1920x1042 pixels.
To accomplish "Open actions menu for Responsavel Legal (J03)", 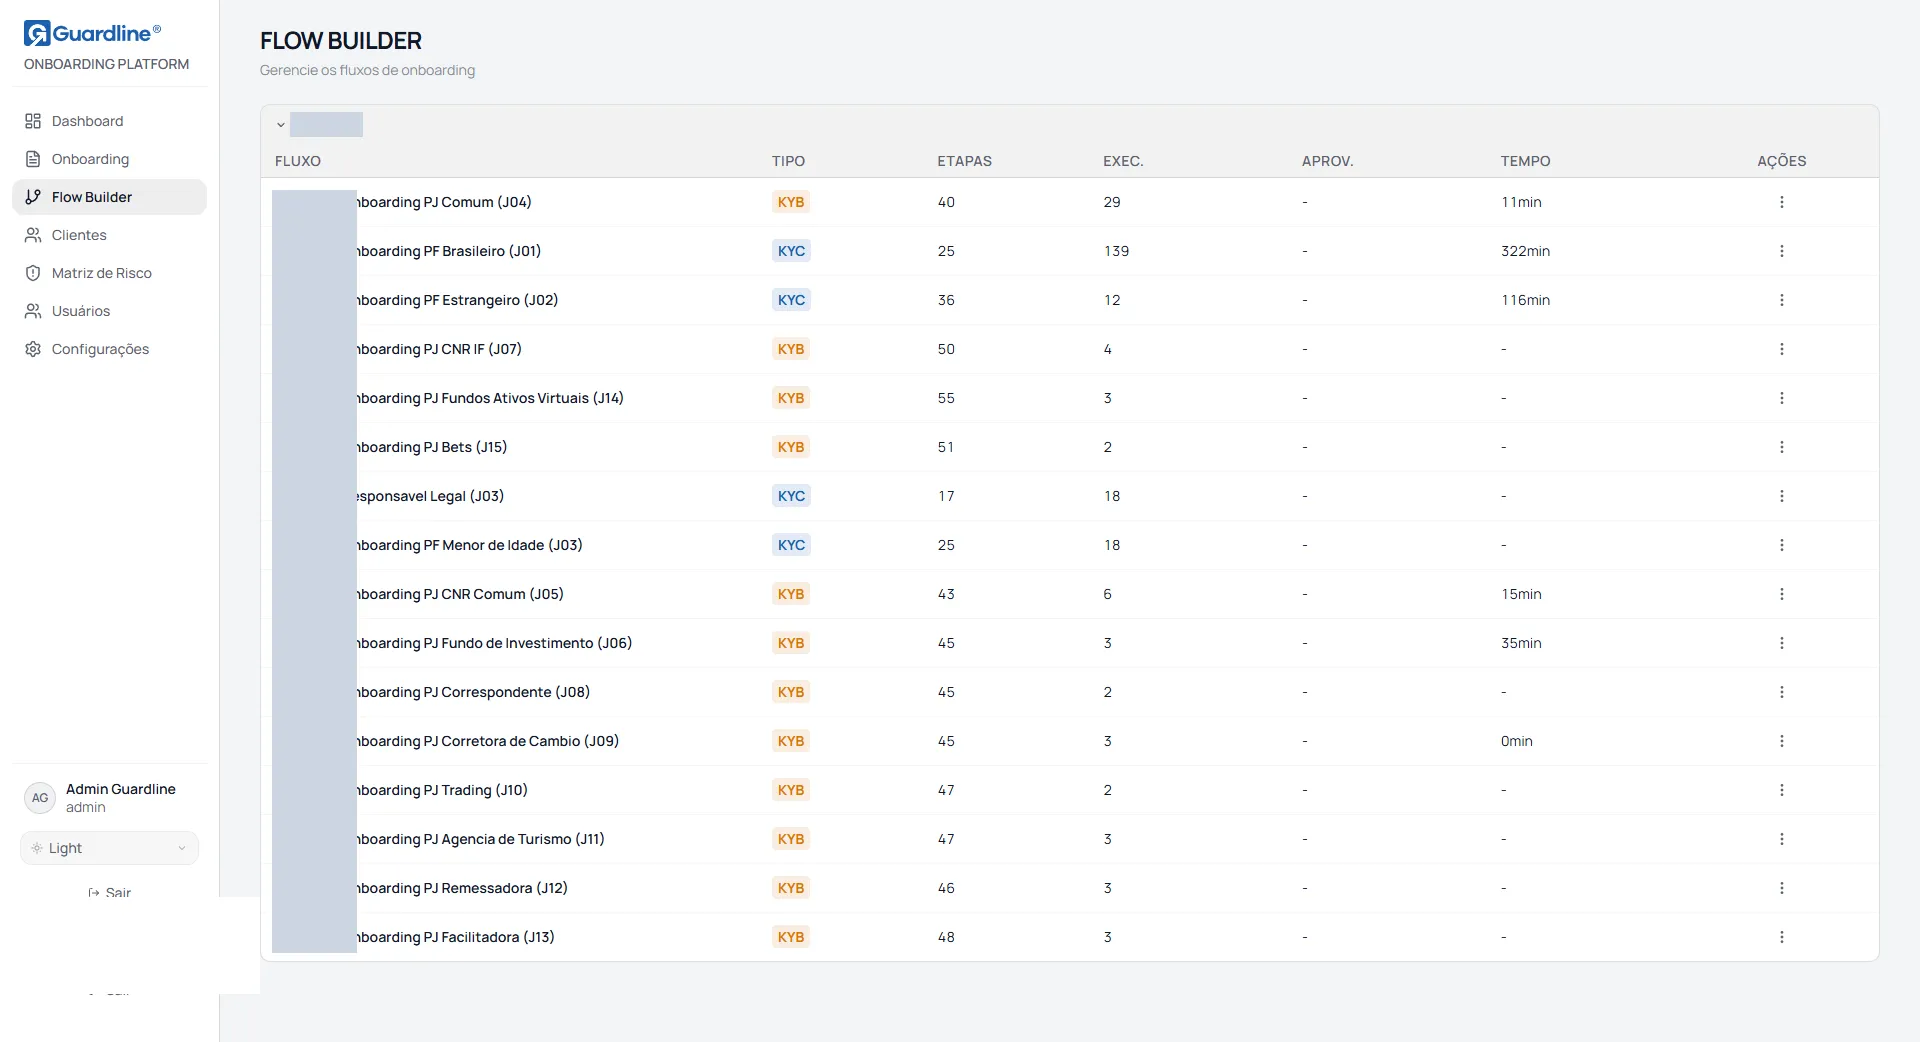I will (1781, 496).
